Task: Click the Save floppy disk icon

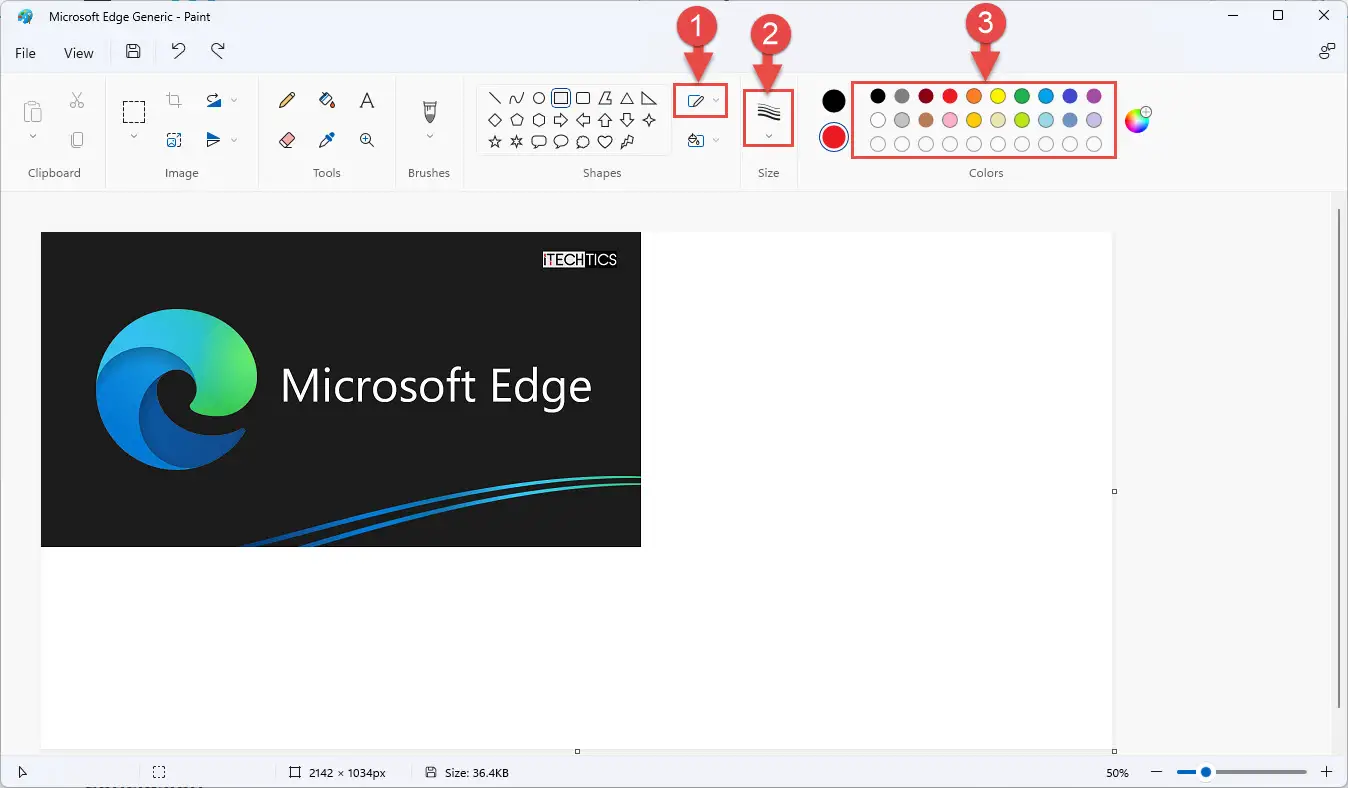Action: coord(133,52)
